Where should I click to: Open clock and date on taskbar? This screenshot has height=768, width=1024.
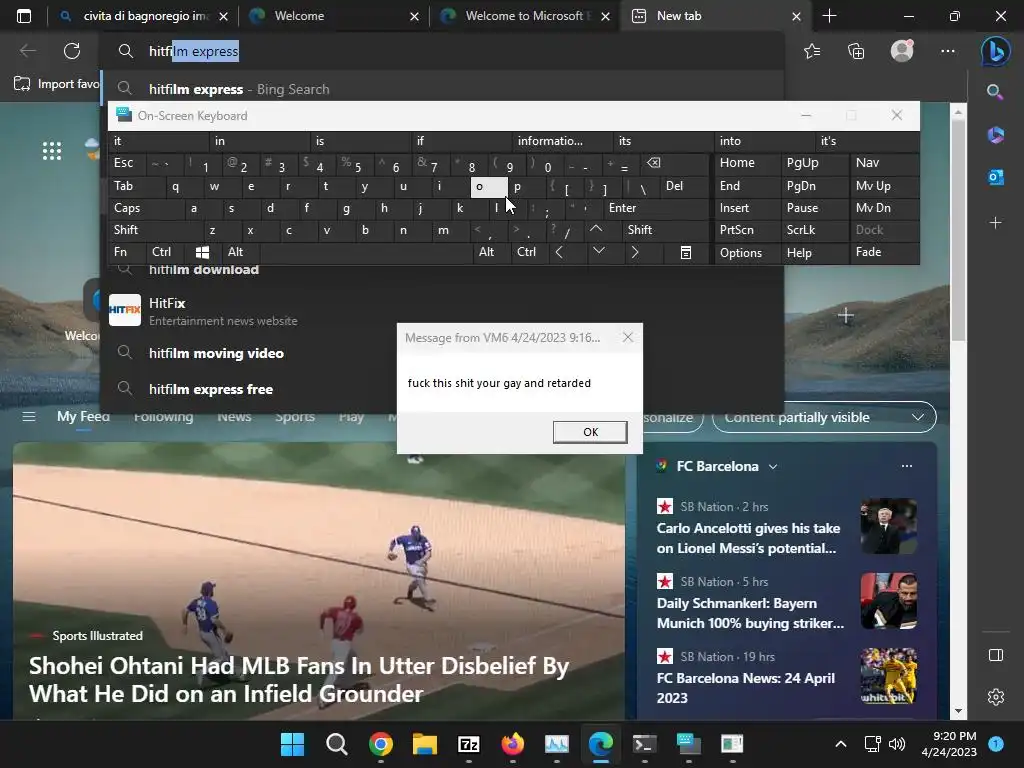tap(949, 744)
